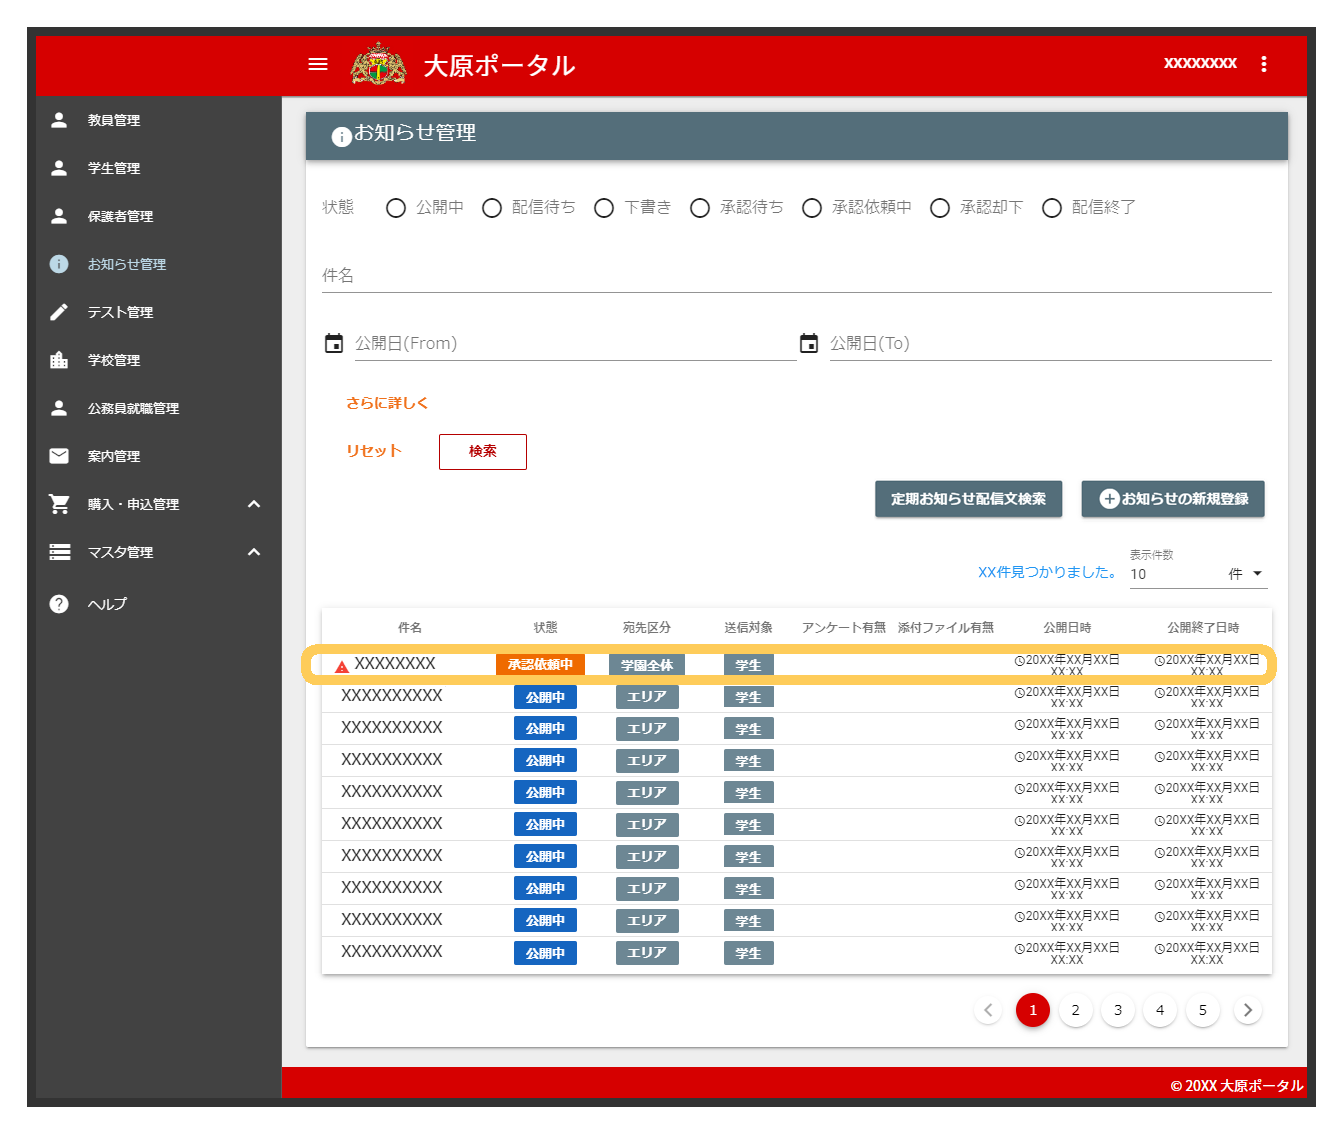Select the 公開中 status radio button

pyautogui.click(x=396, y=208)
